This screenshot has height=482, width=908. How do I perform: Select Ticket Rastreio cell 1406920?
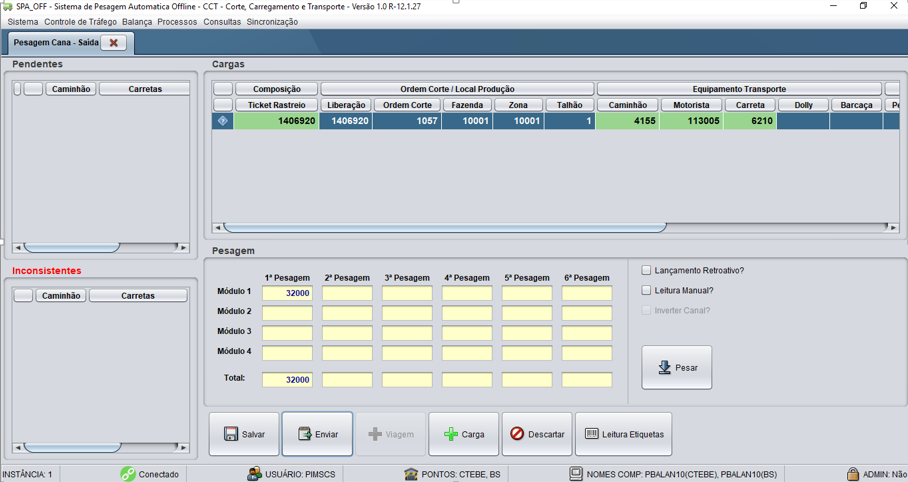coord(276,120)
